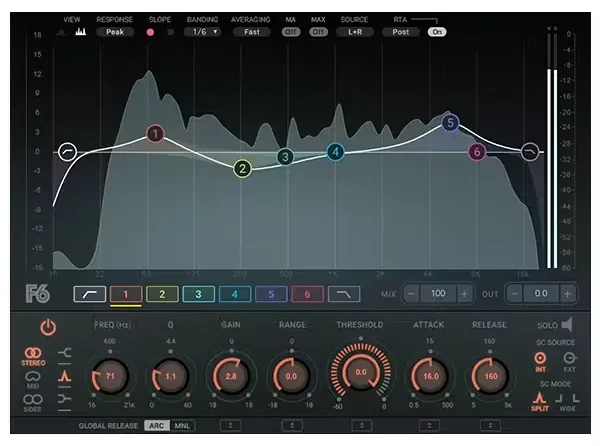Switch to band 1 tab
The height and width of the screenshot is (446, 600).
(x=126, y=294)
